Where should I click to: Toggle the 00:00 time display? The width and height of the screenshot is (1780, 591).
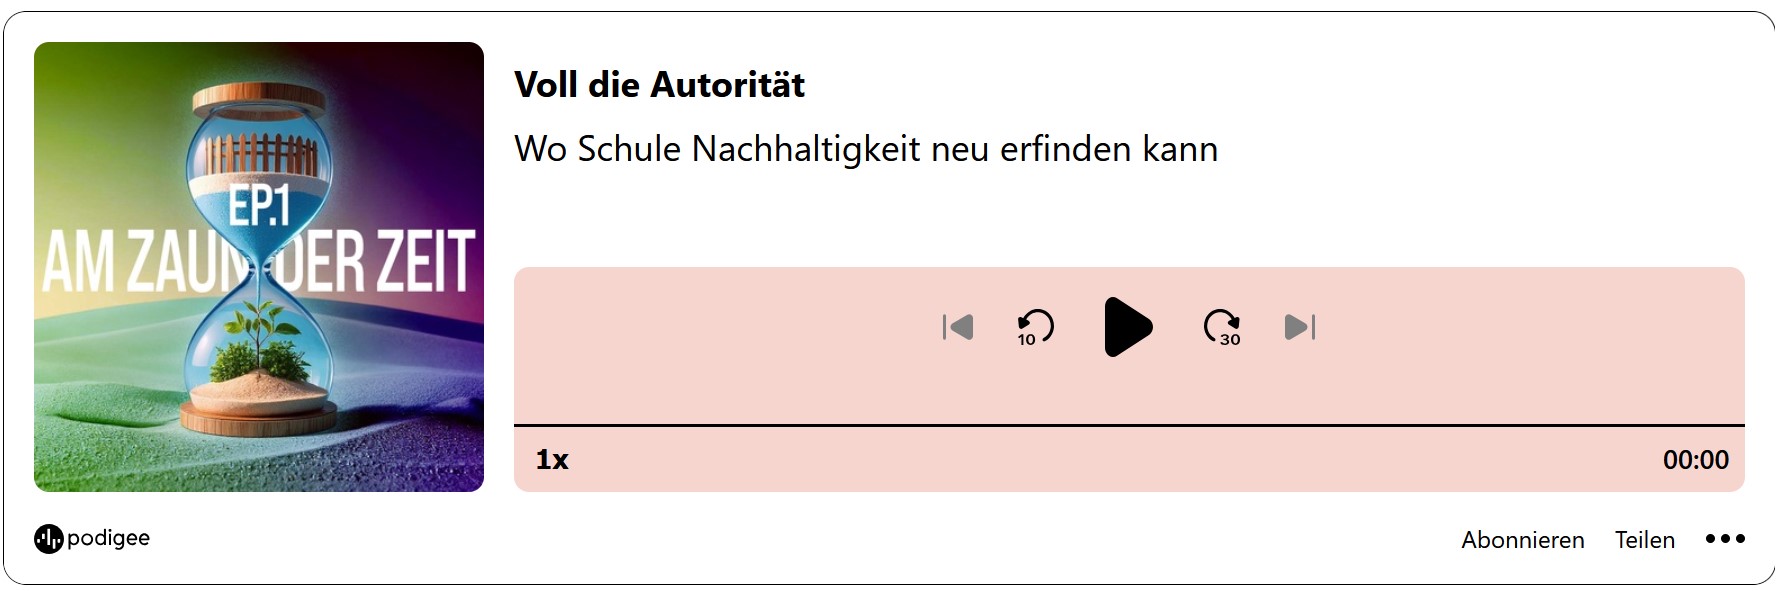pyautogui.click(x=1695, y=460)
